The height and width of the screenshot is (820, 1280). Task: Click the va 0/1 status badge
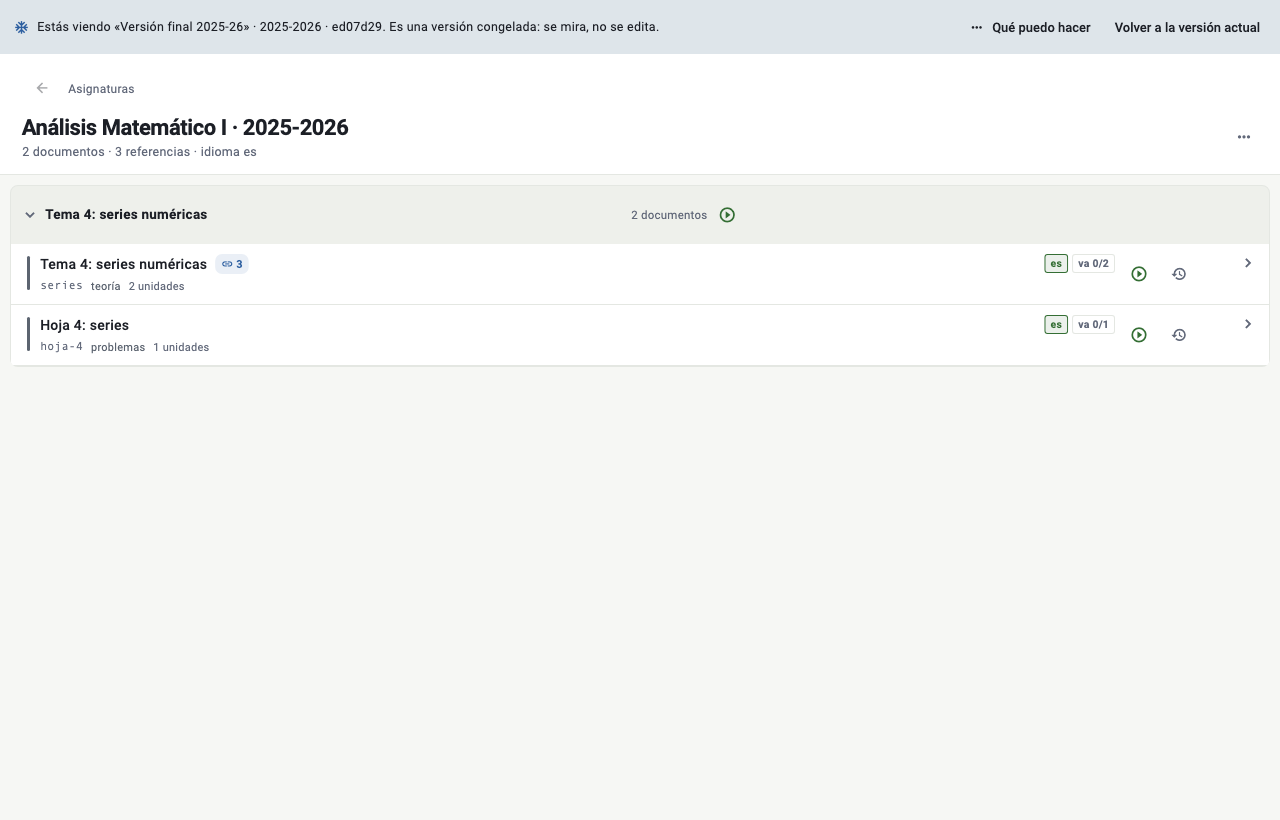tap(1093, 325)
